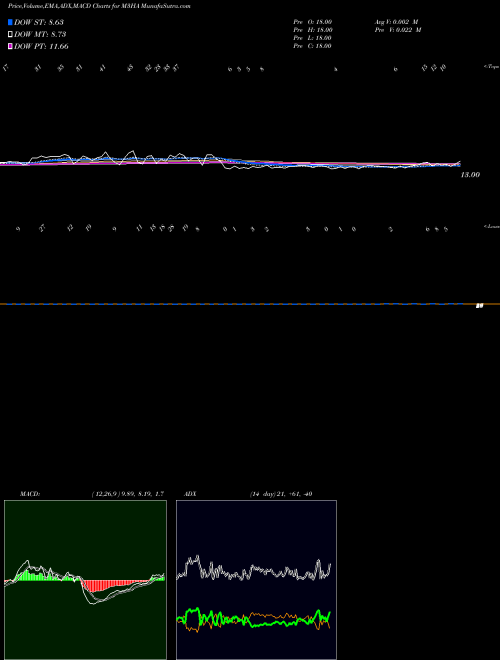The height and width of the screenshot is (660, 500).
Task: Select the 'Pre O: 18.00' value
Action: (x=312, y=22)
